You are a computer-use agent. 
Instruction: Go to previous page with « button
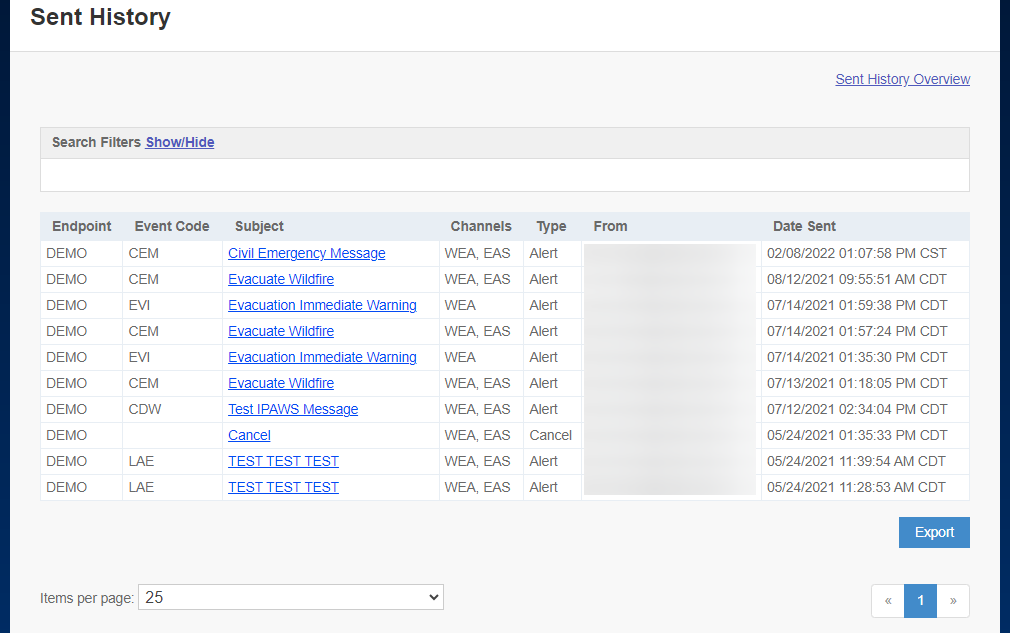click(x=888, y=601)
